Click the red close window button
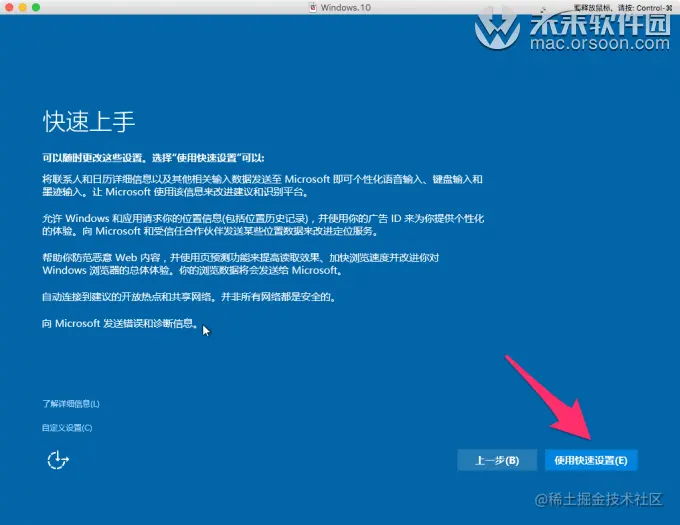Viewport: 680px width, 525px height. (x=9, y=7)
